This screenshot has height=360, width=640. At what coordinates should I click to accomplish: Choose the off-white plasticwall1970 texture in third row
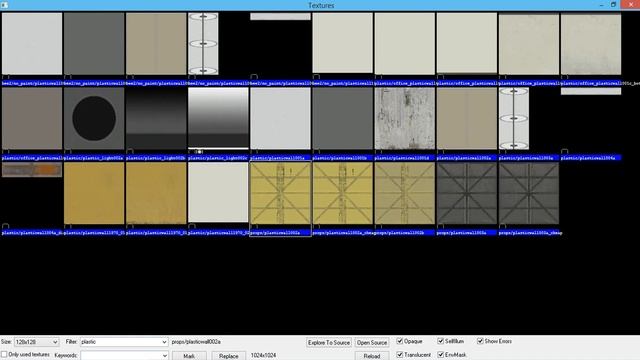[x=218, y=193]
